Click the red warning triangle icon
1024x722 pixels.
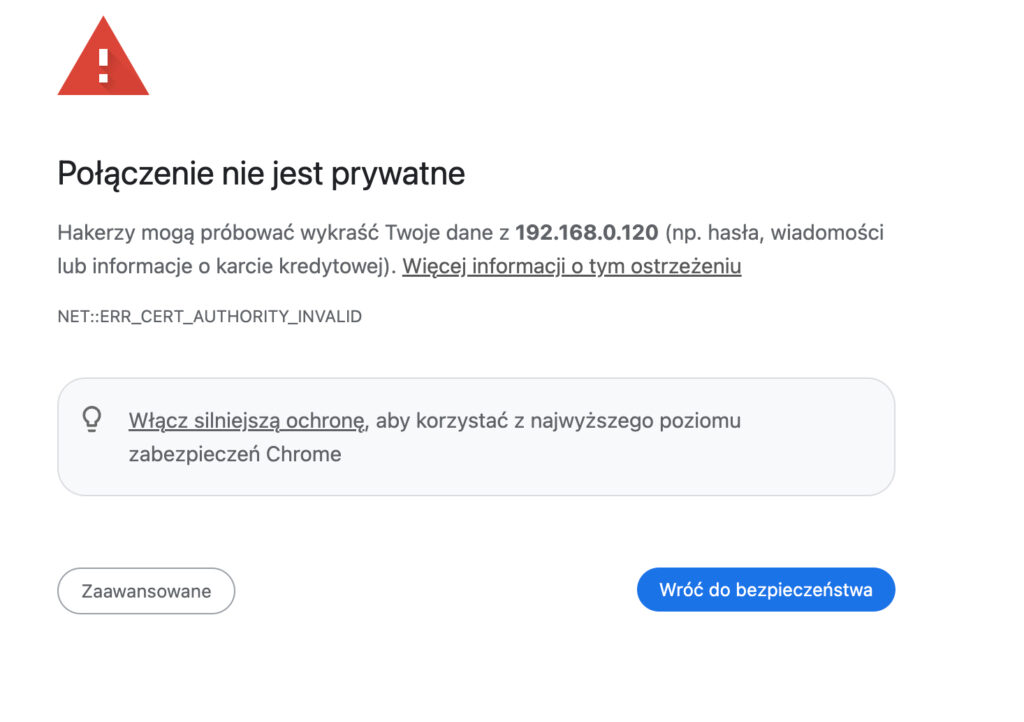pos(103,57)
